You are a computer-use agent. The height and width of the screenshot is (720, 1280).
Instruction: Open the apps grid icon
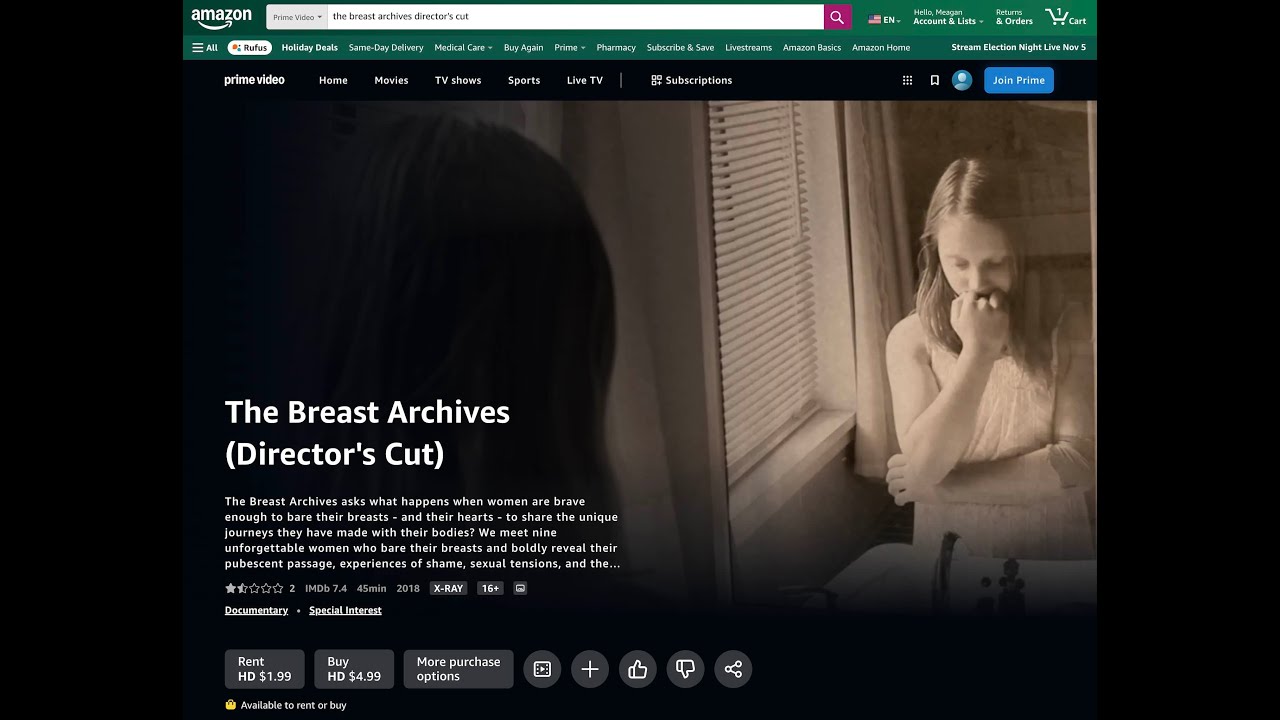click(907, 80)
